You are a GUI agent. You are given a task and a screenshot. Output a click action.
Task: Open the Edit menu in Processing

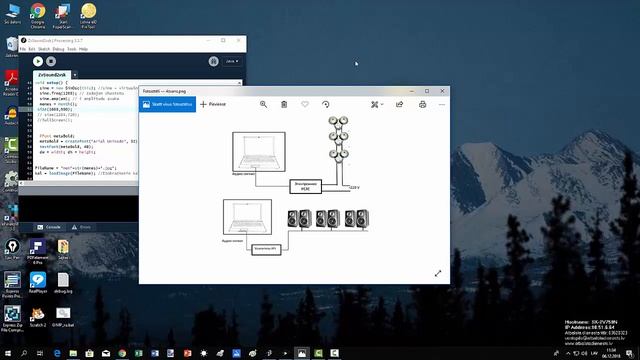(32, 49)
